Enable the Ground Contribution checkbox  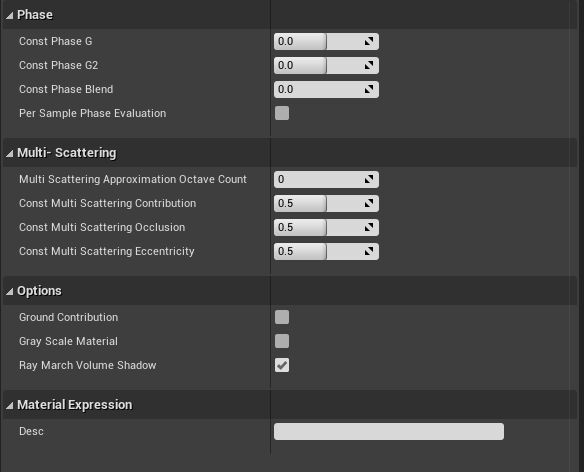[x=282, y=317]
